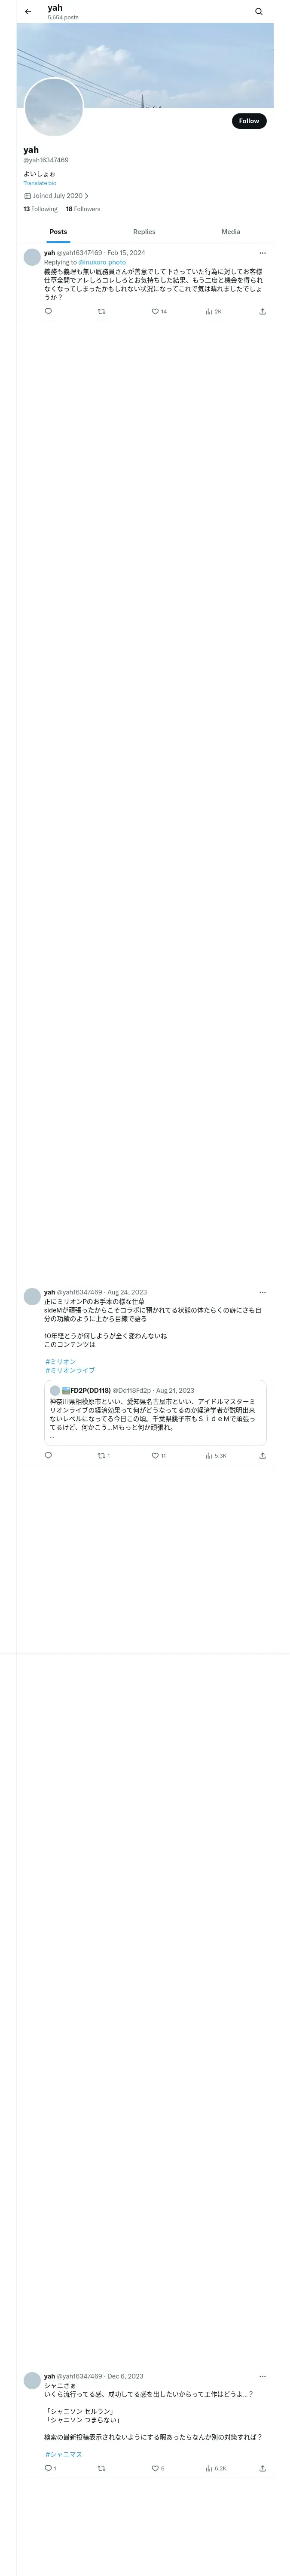Repost the Feb 15, 2024 post
290x2576 pixels.
[101, 311]
